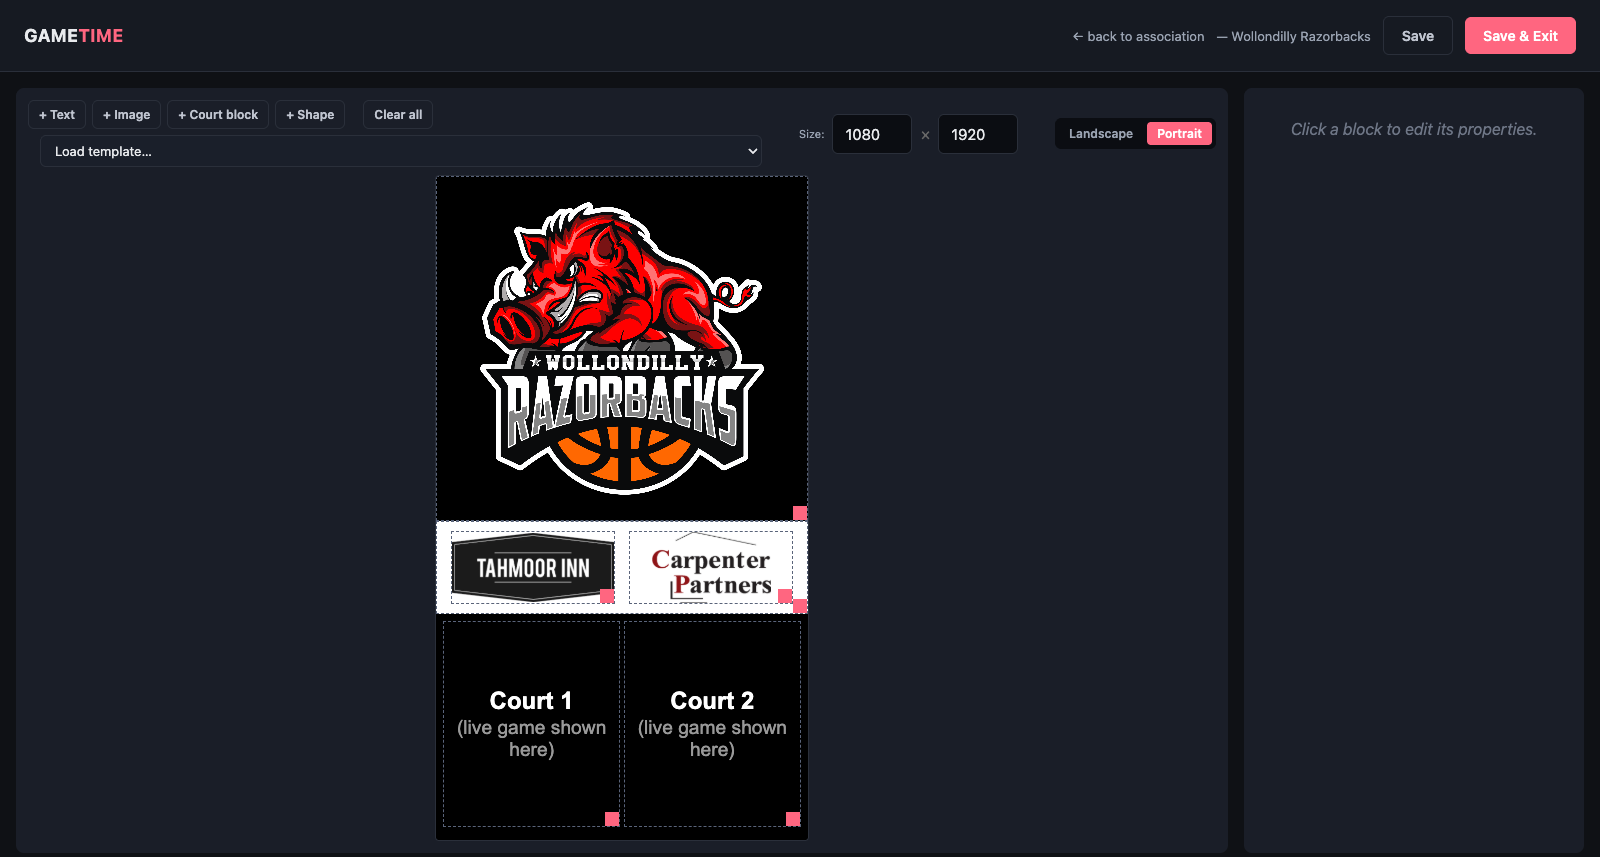
Task: Select the Court 2 block
Action: 712,724
